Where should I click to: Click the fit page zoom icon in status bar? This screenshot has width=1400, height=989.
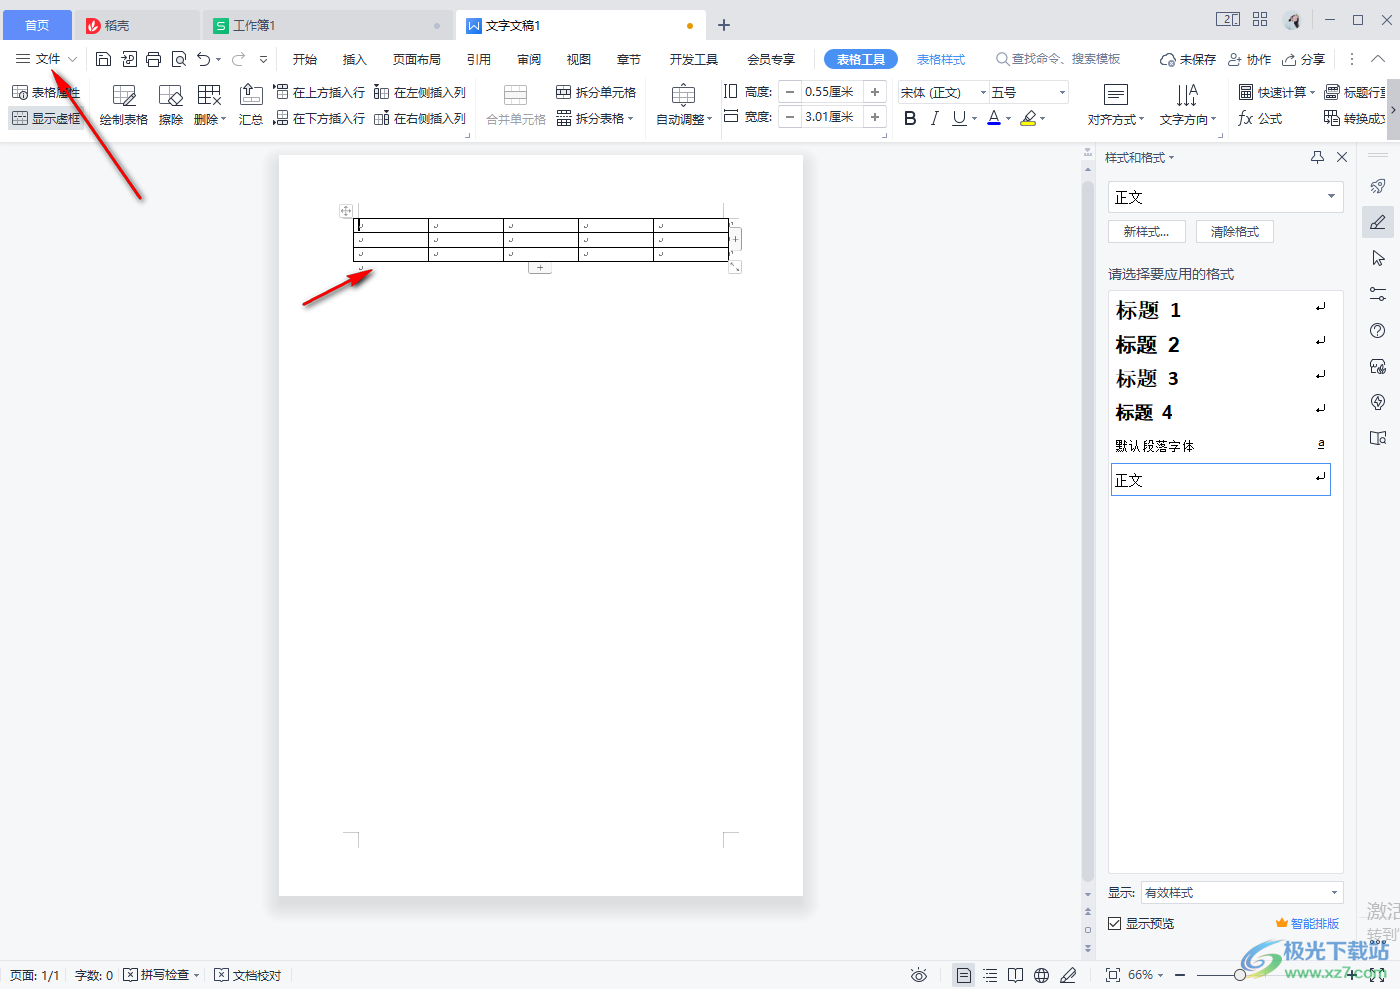[1112, 975]
